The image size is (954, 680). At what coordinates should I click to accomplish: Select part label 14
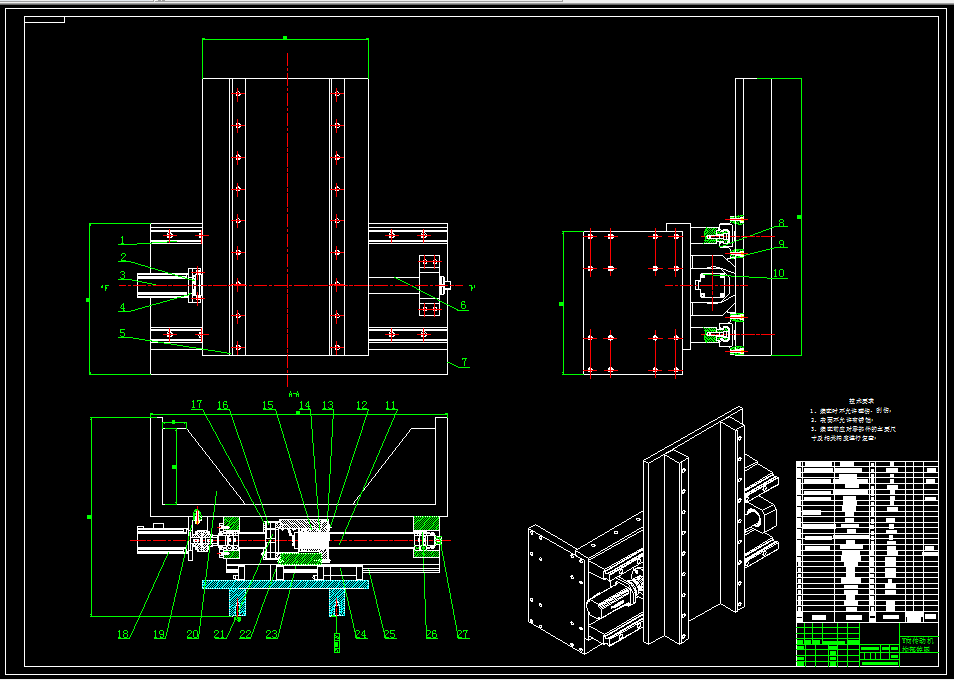304,404
